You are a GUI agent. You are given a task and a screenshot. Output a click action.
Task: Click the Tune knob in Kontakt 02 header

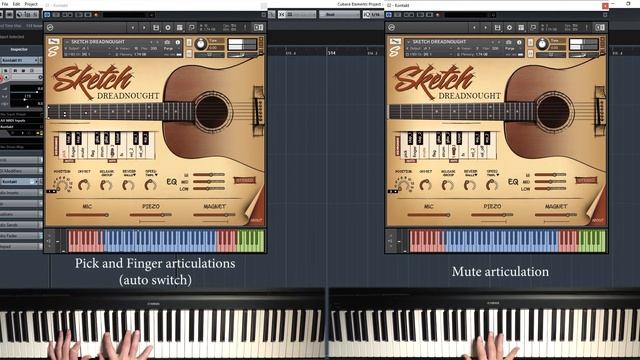tap(542, 44)
